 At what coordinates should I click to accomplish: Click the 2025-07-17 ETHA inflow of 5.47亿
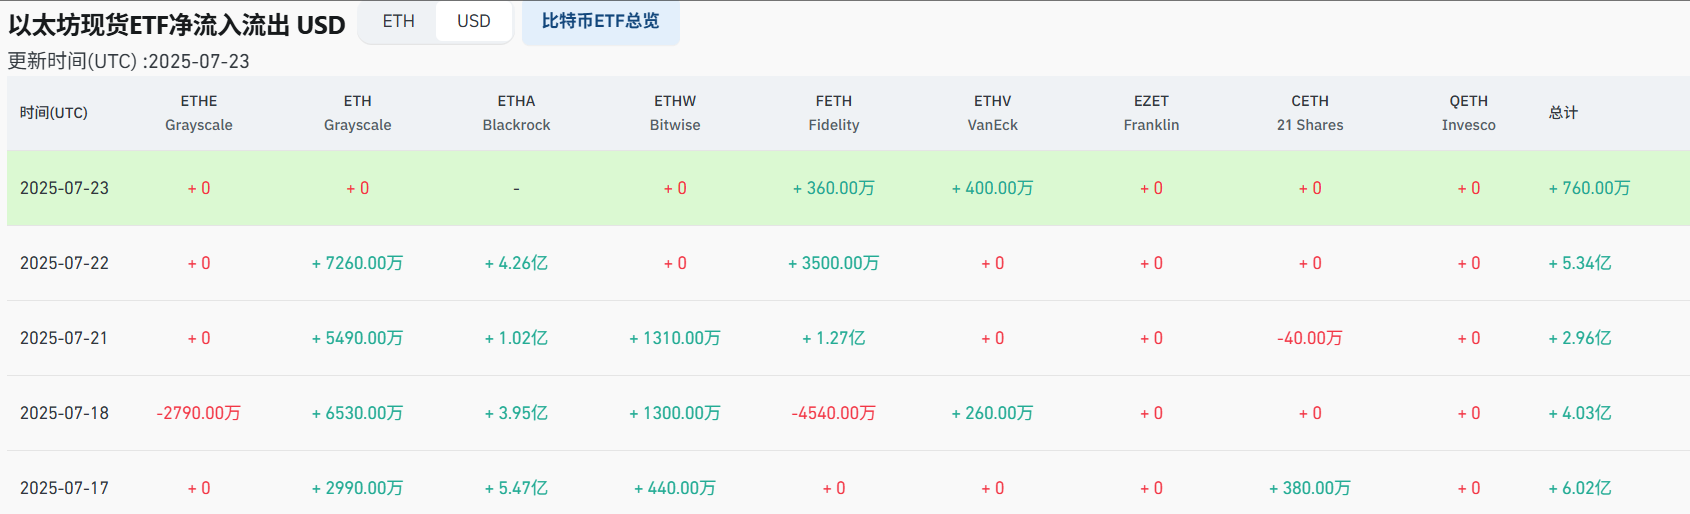pyautogui.click(x=516, y=488)
